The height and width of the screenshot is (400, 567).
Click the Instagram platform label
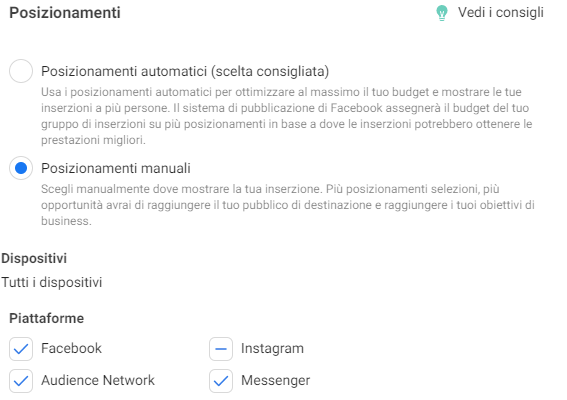[272, 349]
